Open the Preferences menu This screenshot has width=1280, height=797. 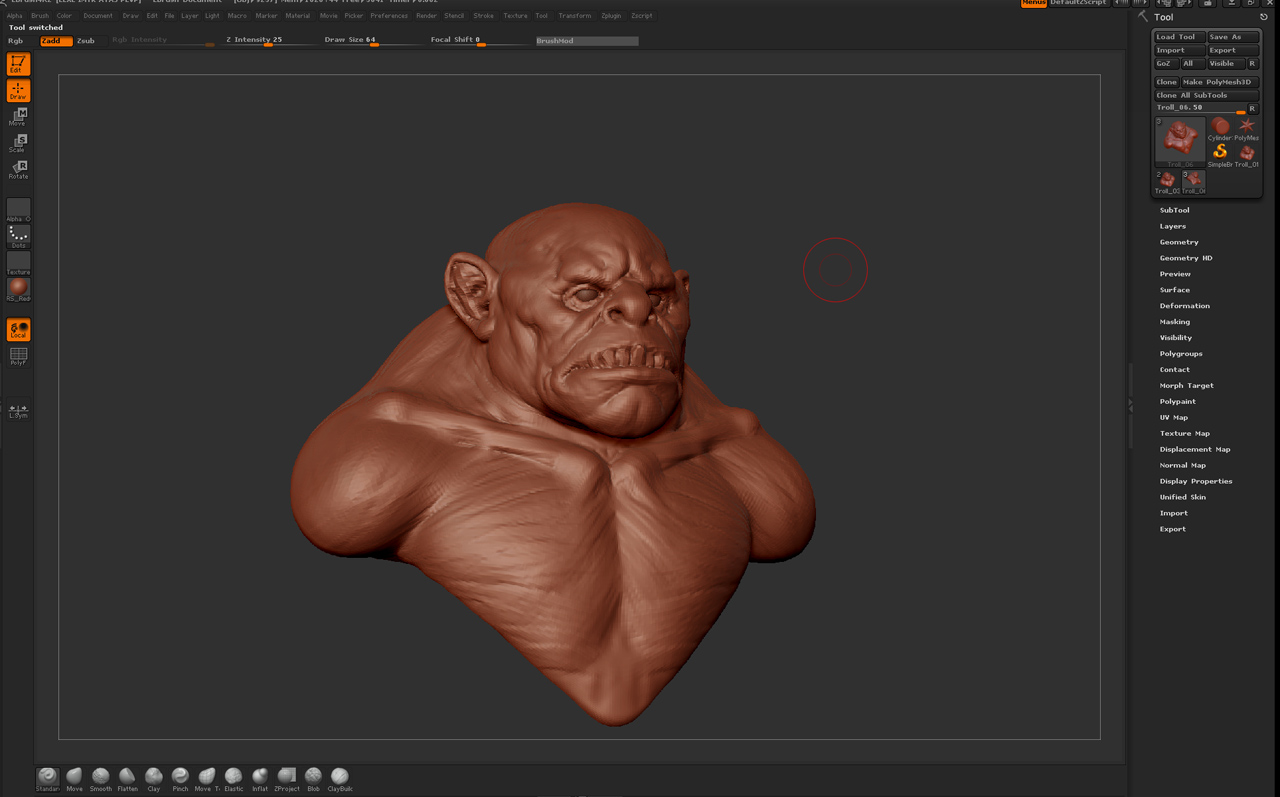(389, 16)
